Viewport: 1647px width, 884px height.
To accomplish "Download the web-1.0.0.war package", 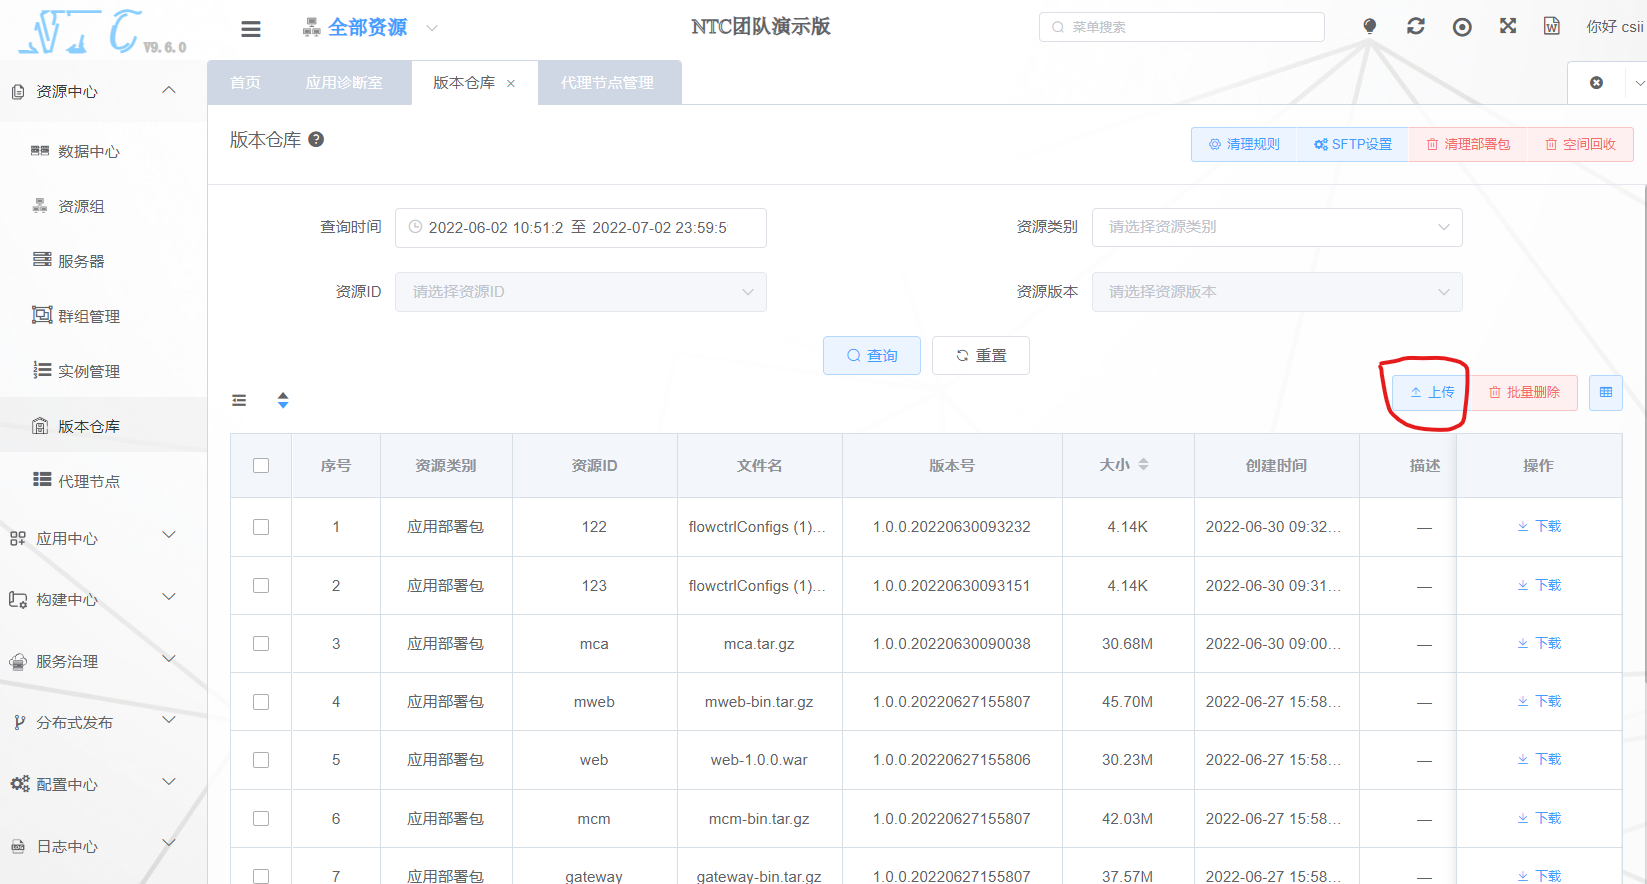I will [1539, 759].
